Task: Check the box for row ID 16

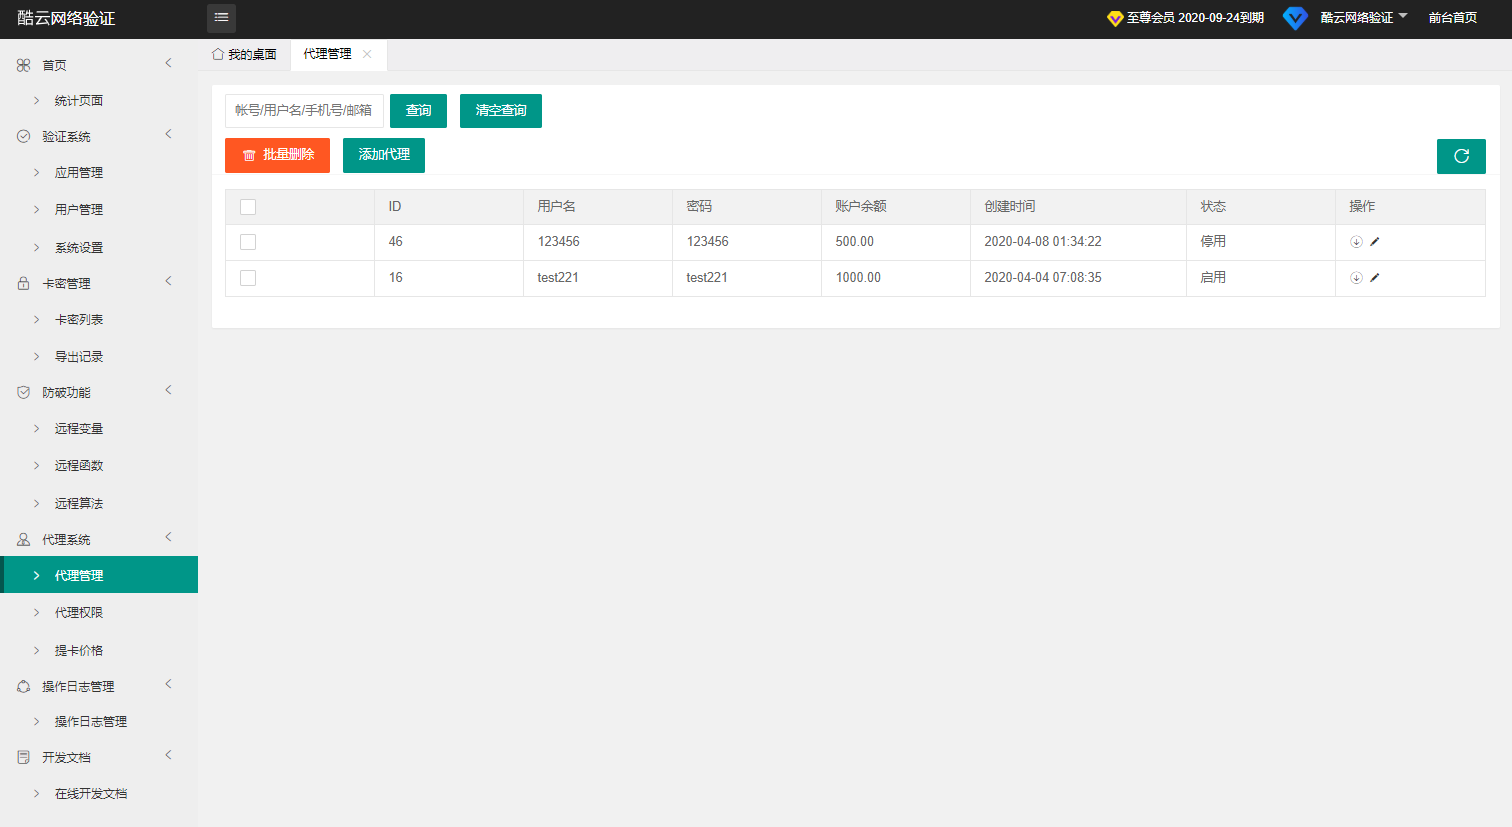Action: pos(248,278)
